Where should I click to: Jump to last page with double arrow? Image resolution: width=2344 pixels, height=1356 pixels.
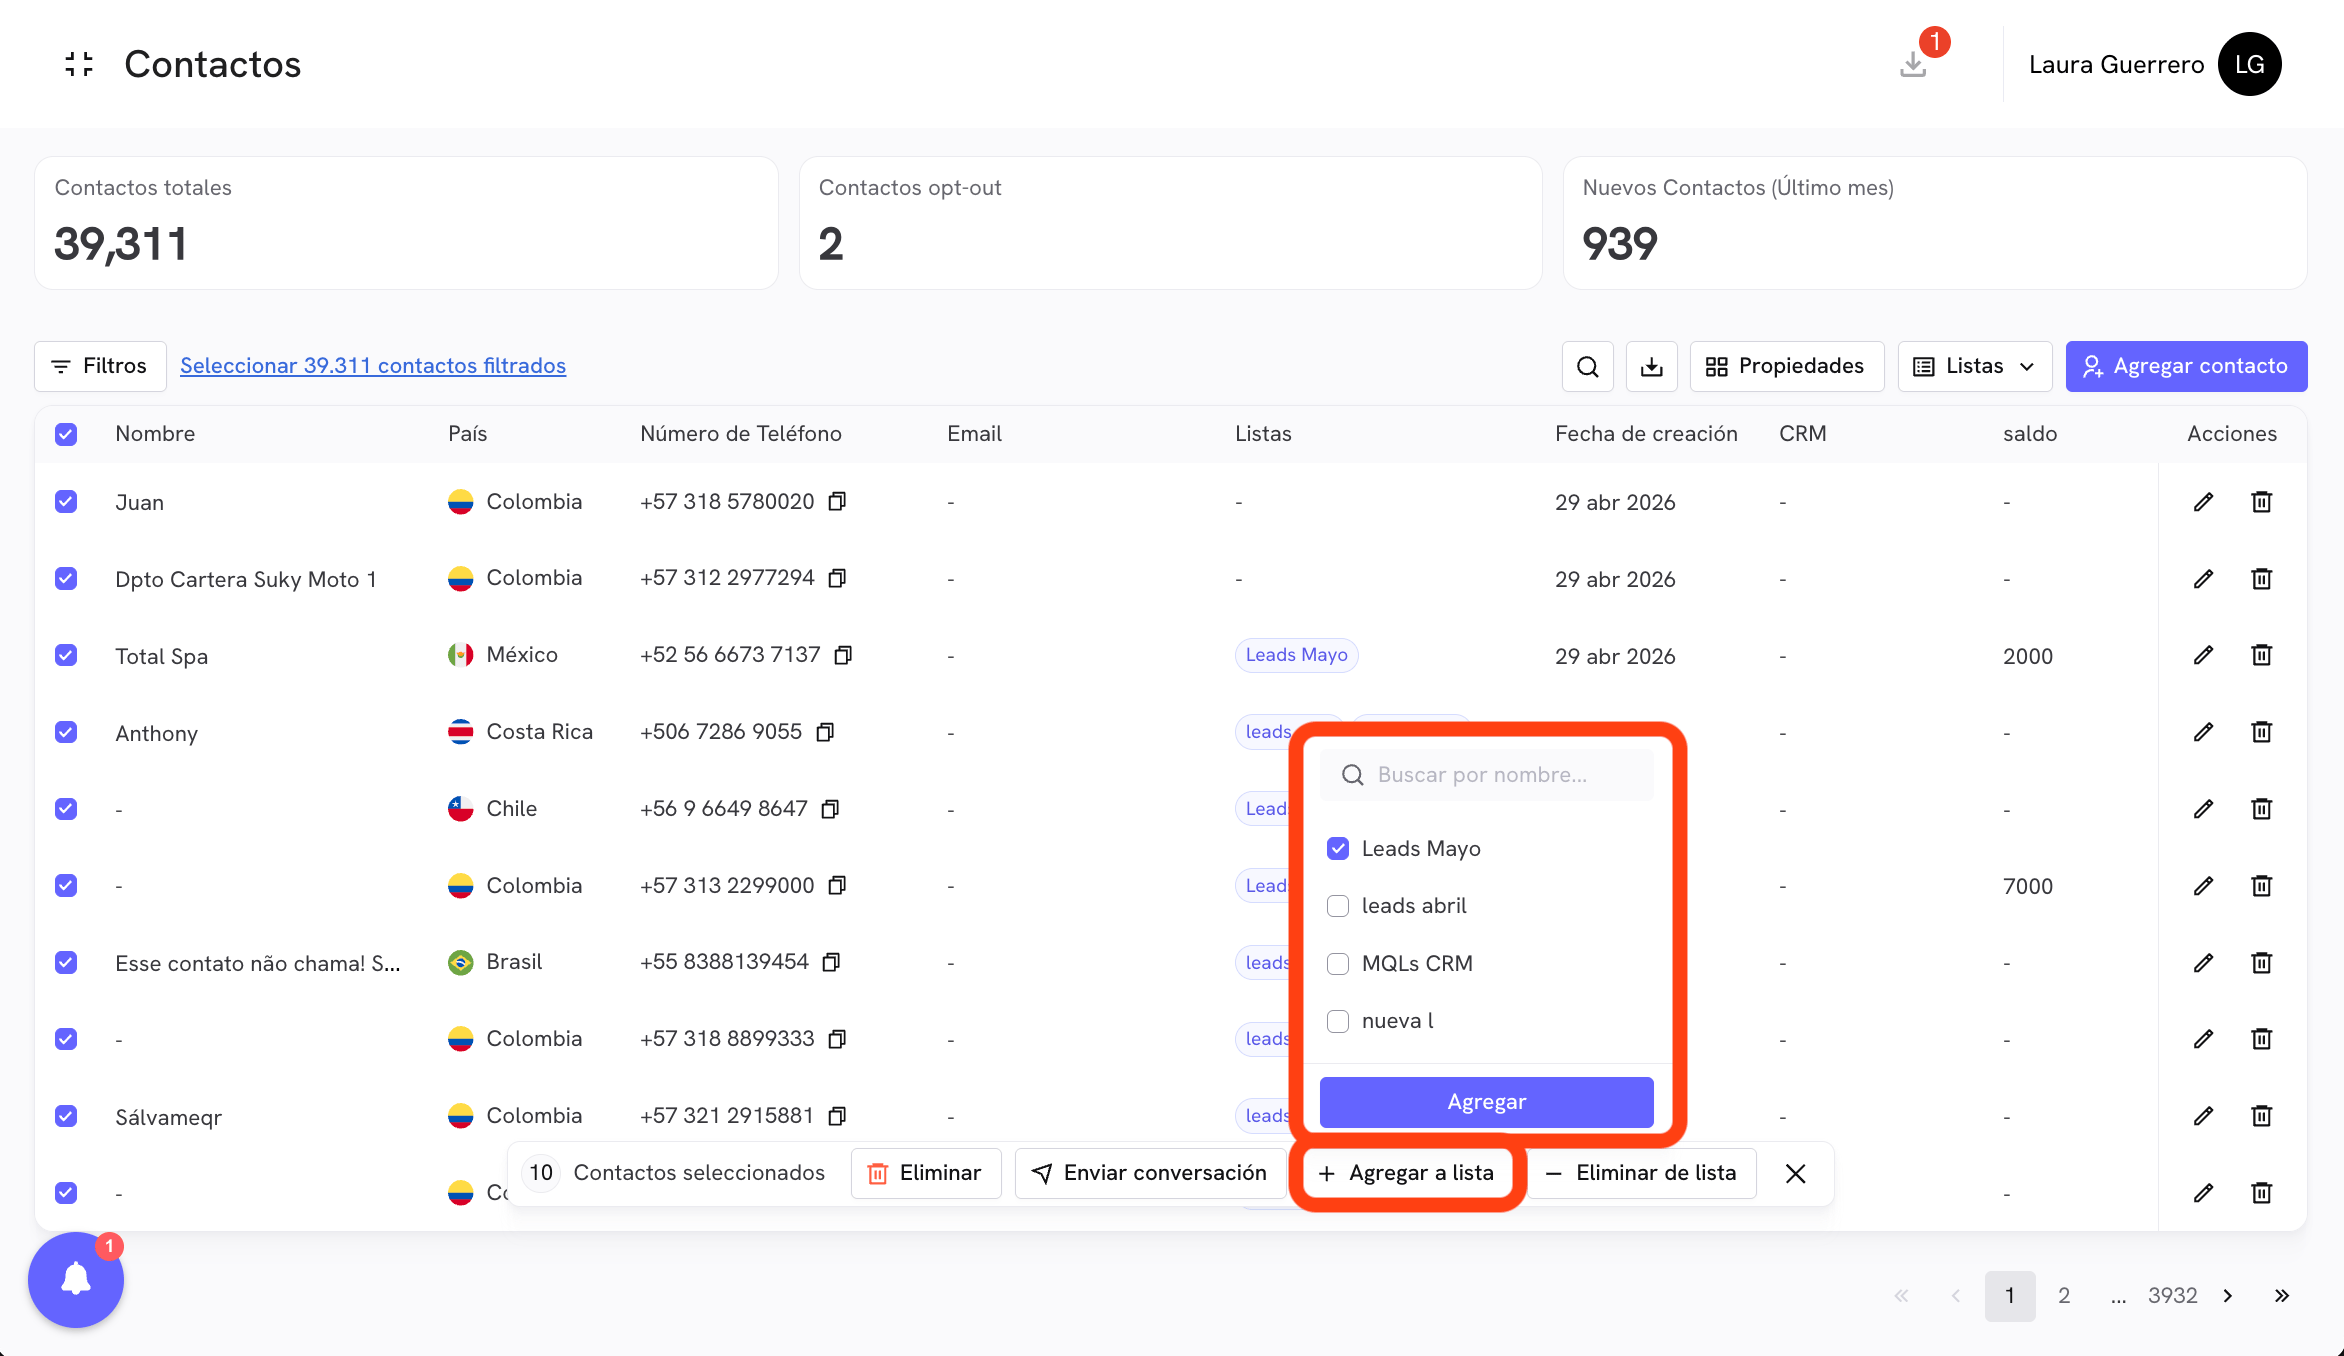[2281, 1296]
